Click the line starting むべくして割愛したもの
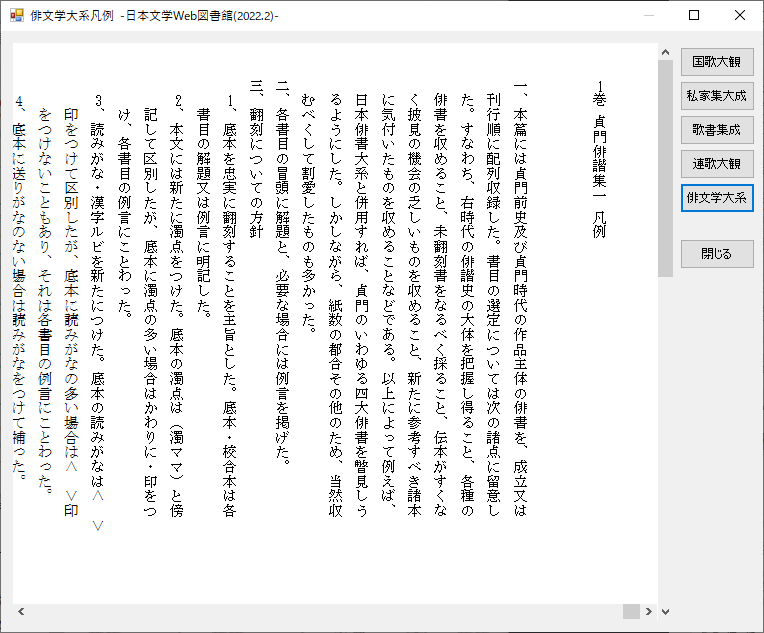This screenshot has height=633, width=764. point(309,213)
